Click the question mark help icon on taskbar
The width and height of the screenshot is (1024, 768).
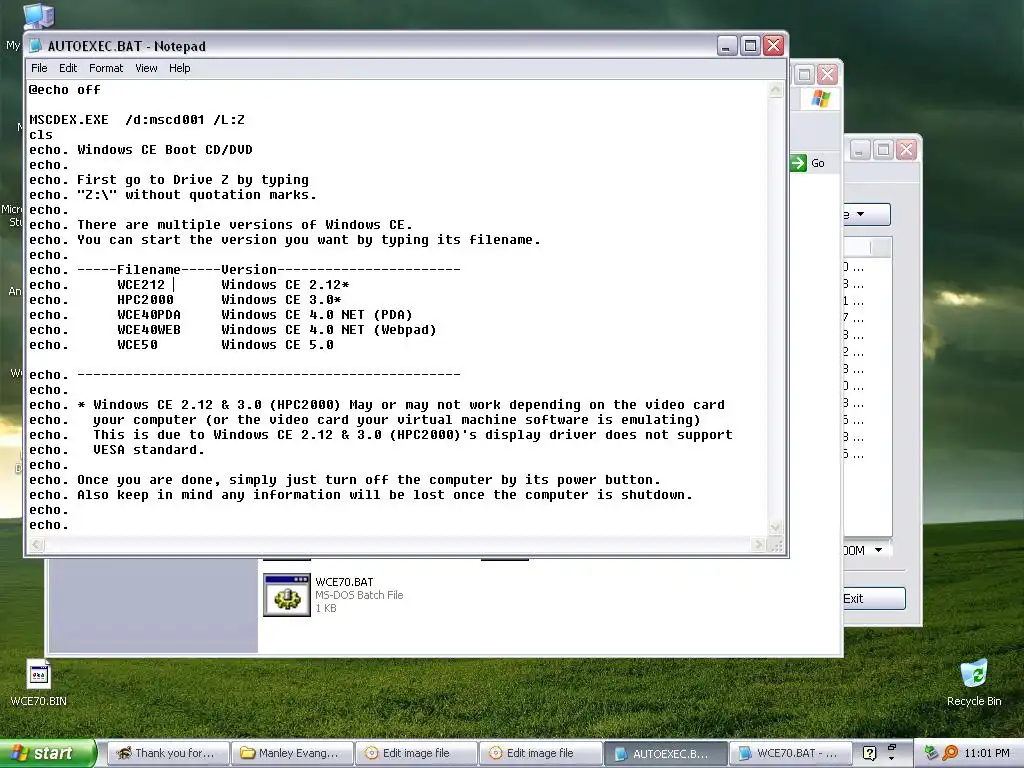pos(869,754)
